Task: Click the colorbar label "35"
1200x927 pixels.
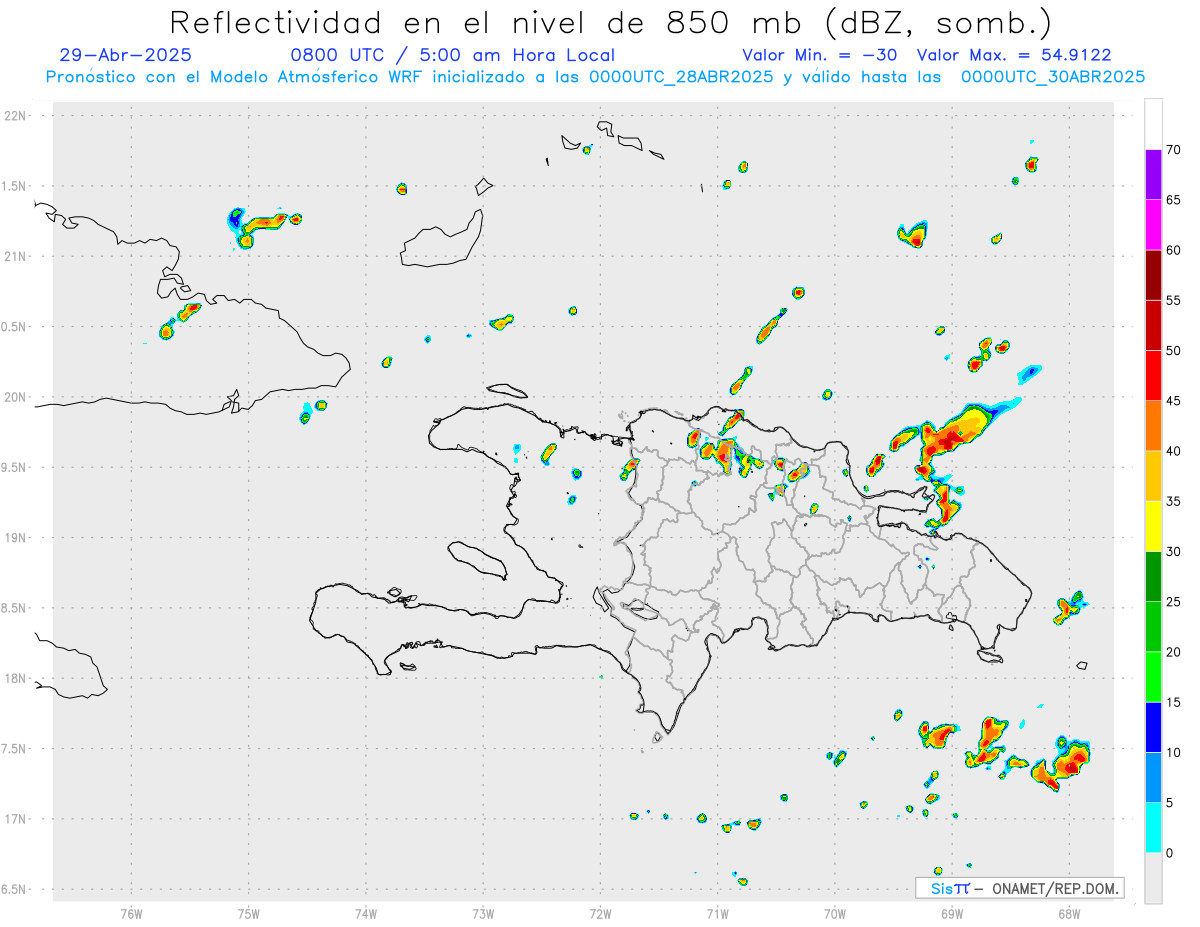Action: click(x=1174, y=501)
